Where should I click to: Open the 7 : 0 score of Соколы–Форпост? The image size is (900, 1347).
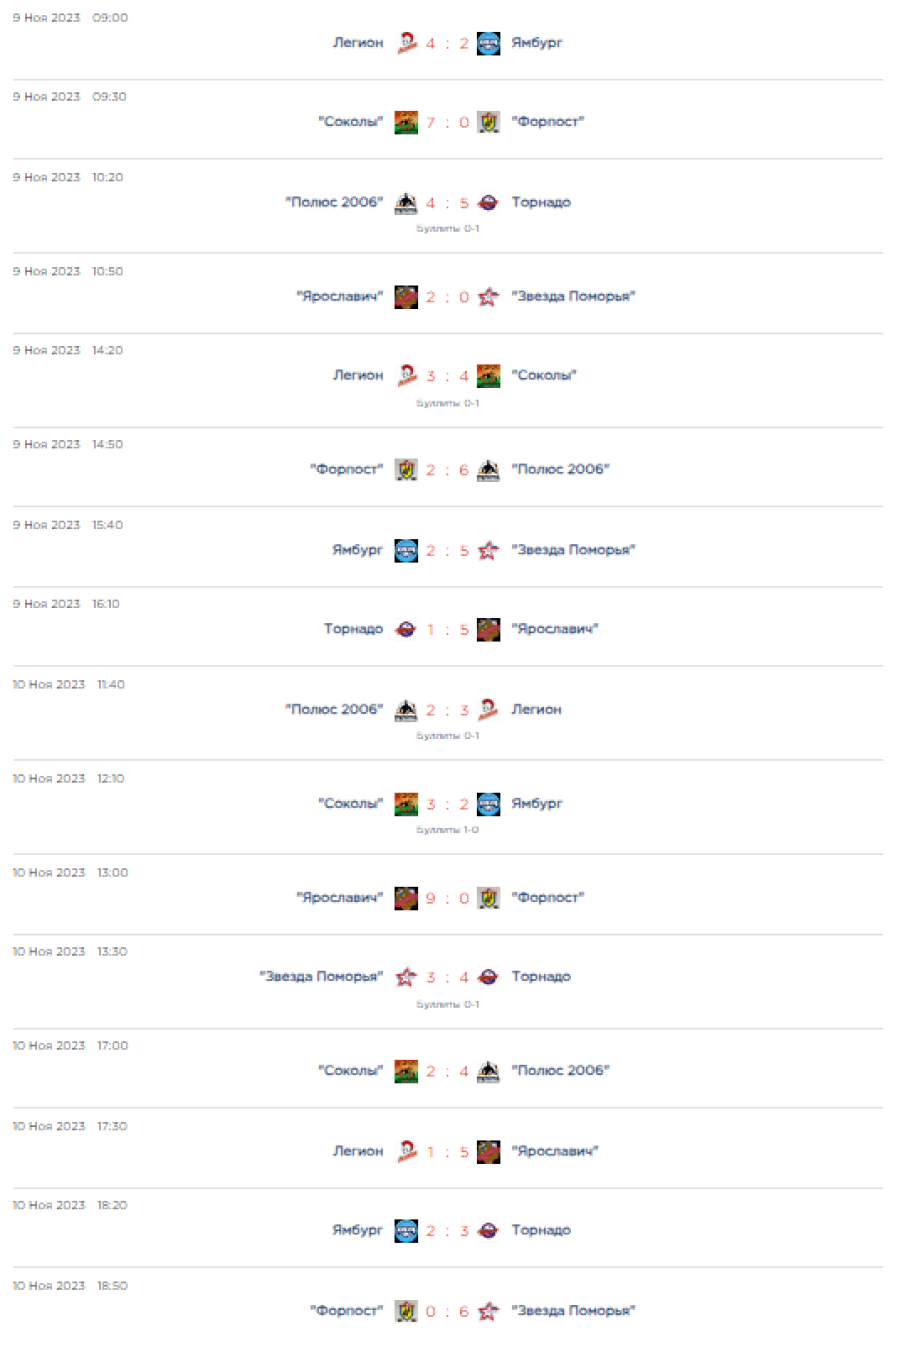(x=447, y=123)
